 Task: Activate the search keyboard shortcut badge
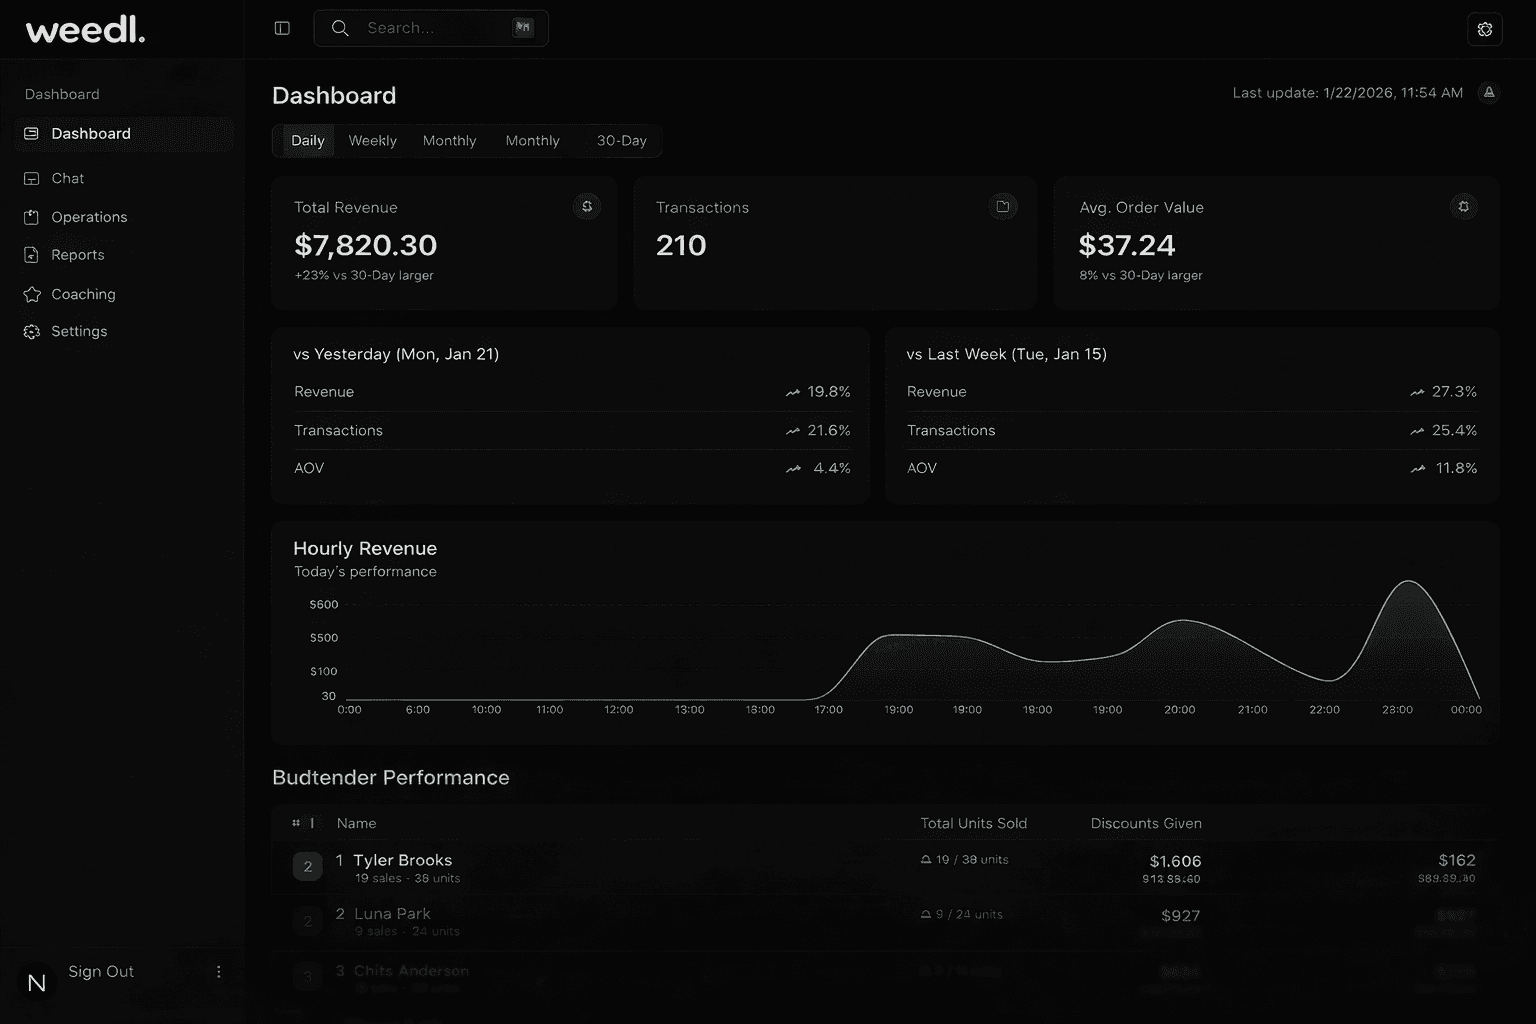pos(522,27)
